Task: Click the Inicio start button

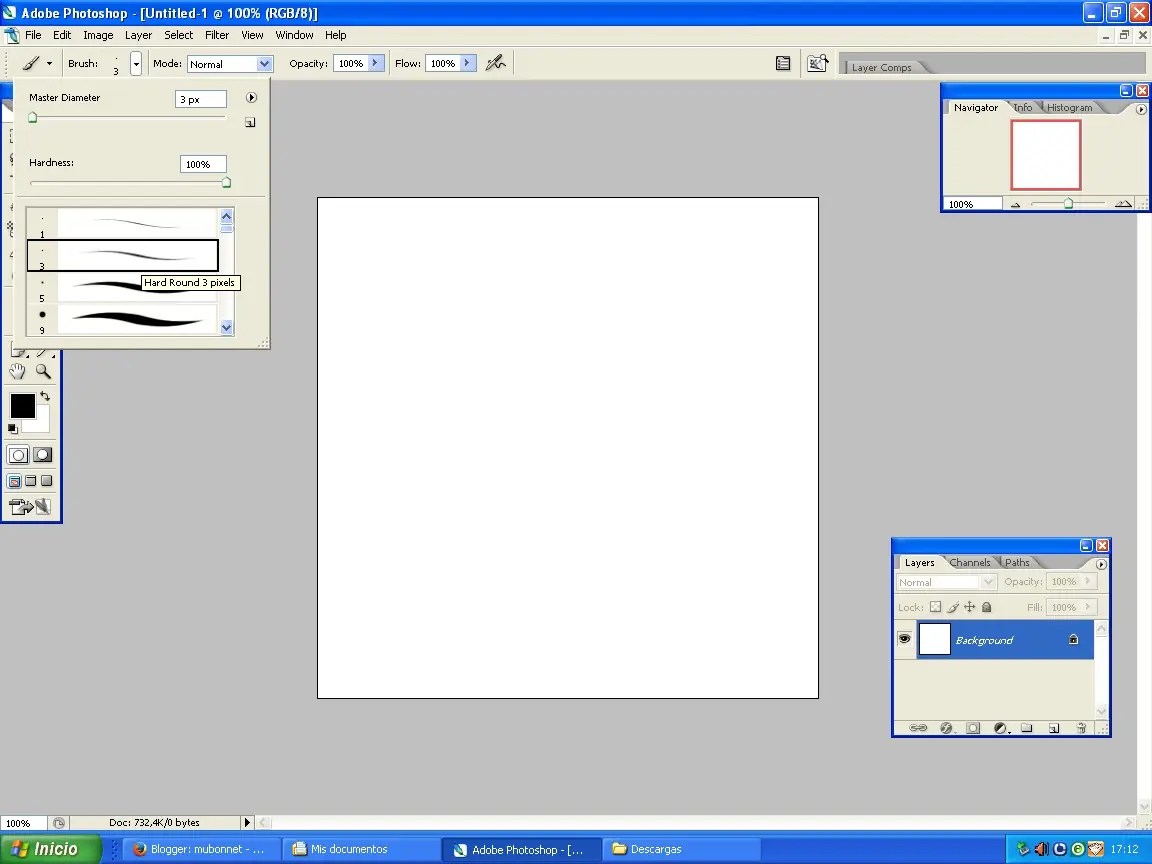Action: [x=50, y=849]
